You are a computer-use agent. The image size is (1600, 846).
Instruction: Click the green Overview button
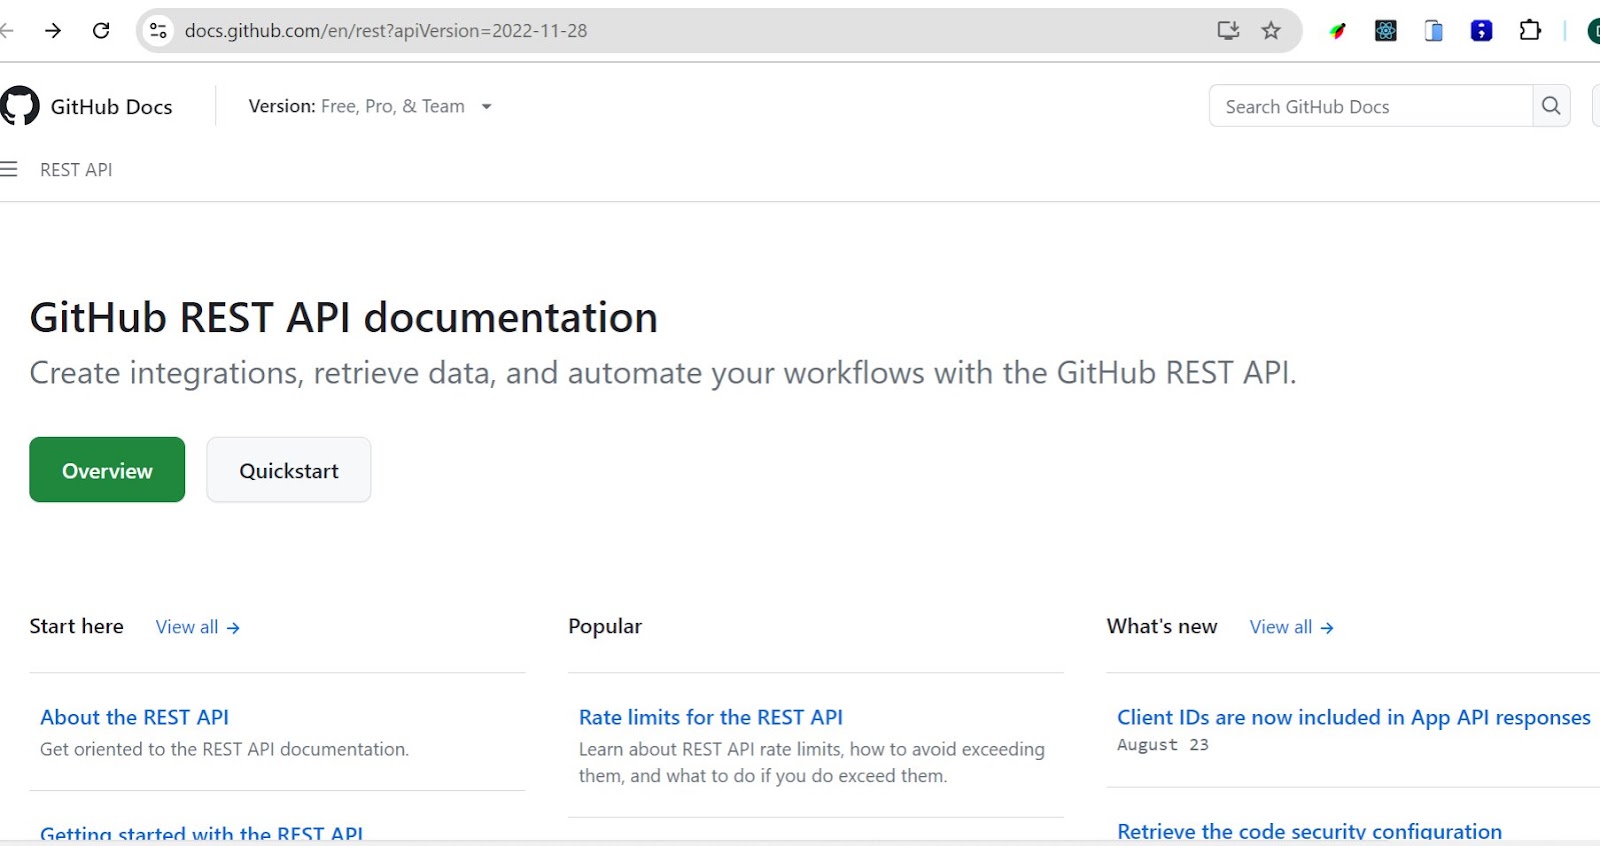107,470
